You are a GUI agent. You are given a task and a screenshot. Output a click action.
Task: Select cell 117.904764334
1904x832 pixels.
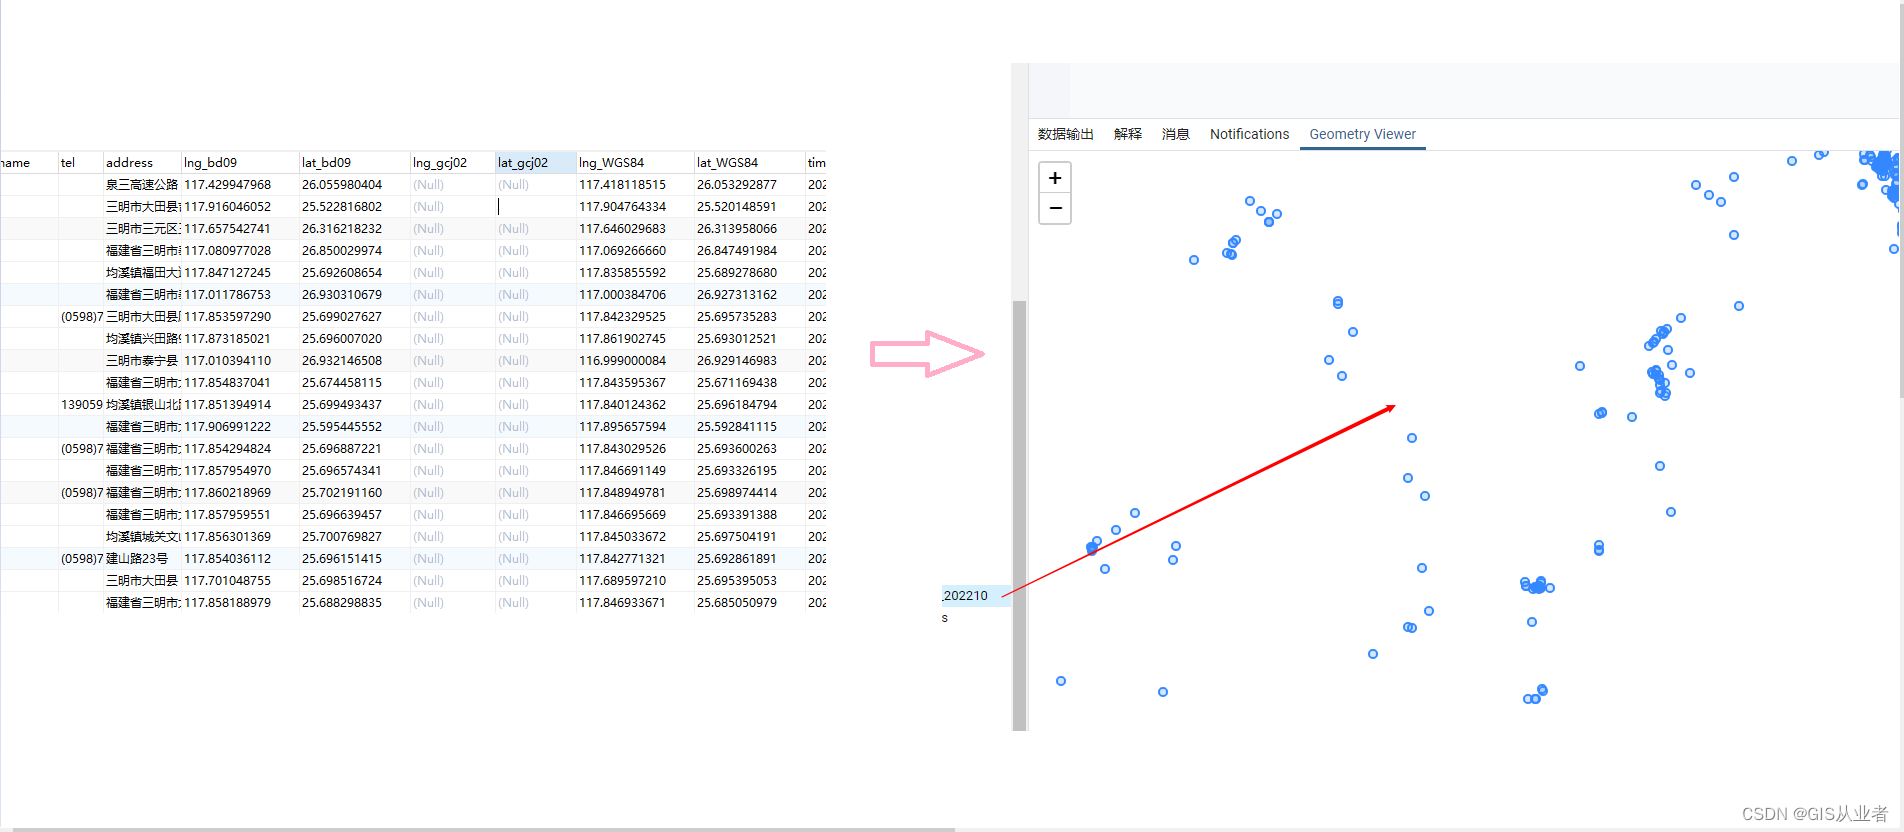(x=635, y=207)
